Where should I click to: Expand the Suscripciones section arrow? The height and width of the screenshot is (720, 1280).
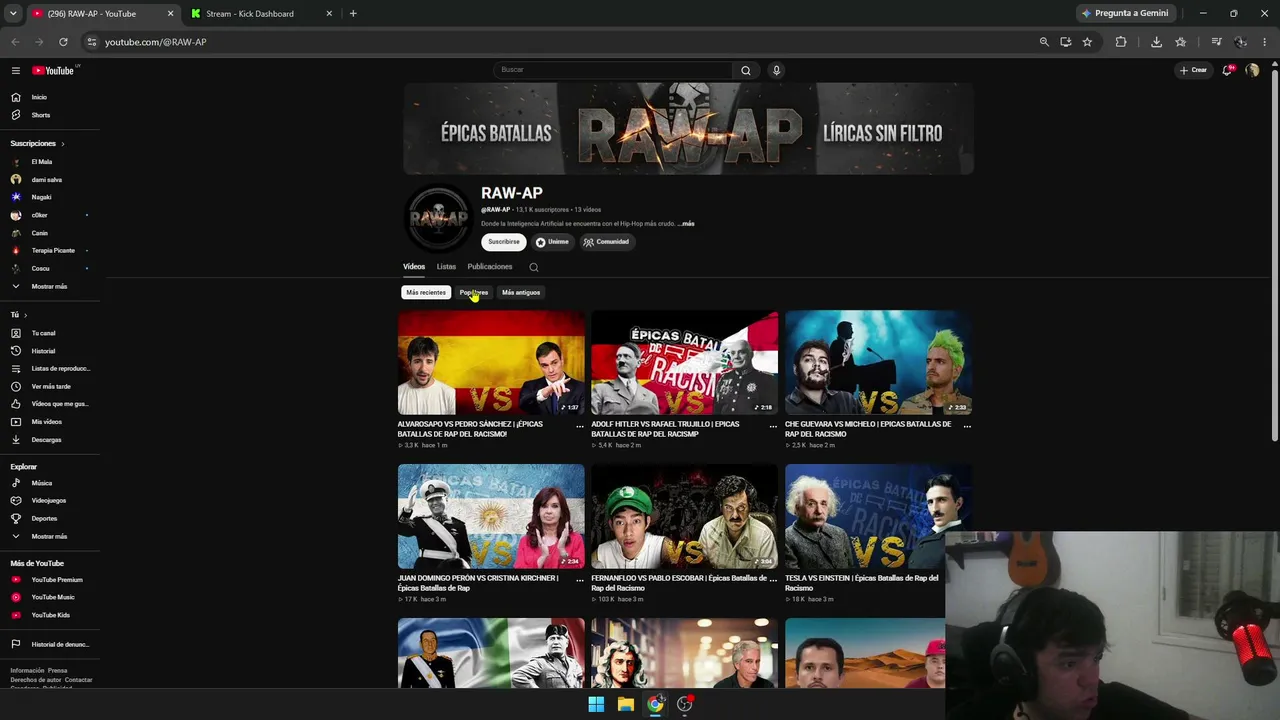tap(62, 144)
